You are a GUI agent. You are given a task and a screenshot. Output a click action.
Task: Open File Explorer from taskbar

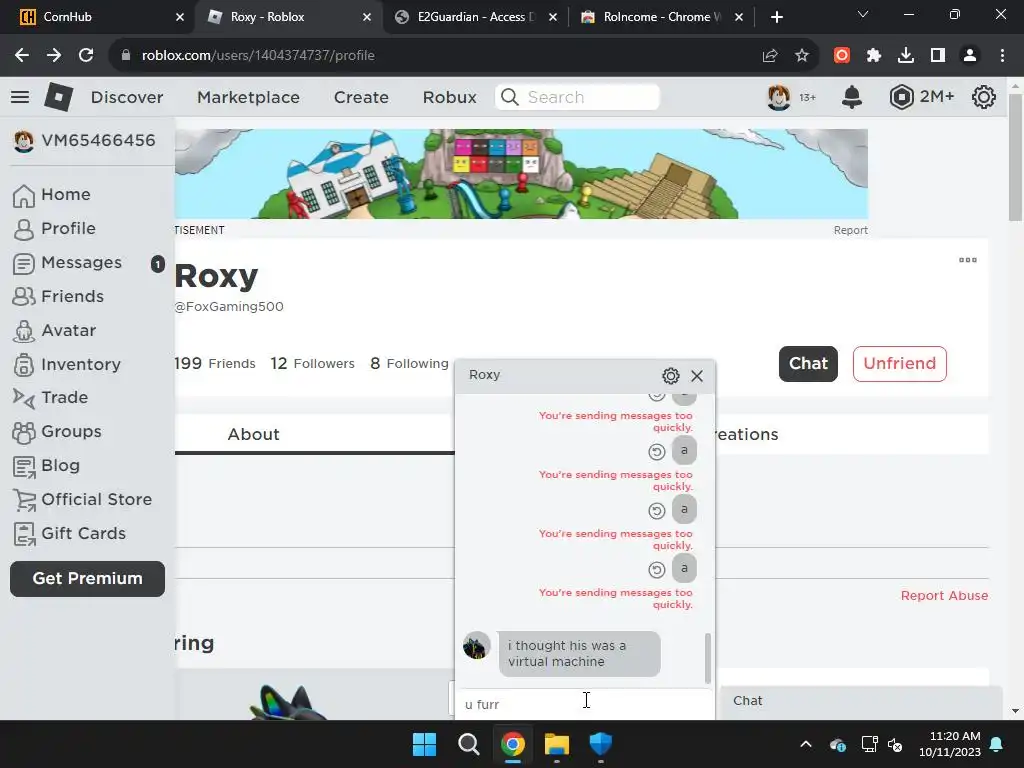(x=557, y=744)
